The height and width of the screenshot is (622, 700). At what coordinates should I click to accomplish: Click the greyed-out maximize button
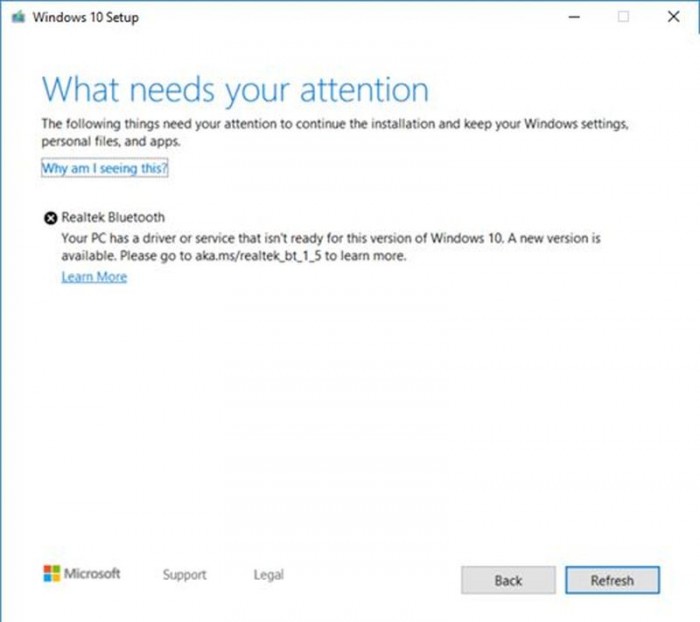coord(623,17)
